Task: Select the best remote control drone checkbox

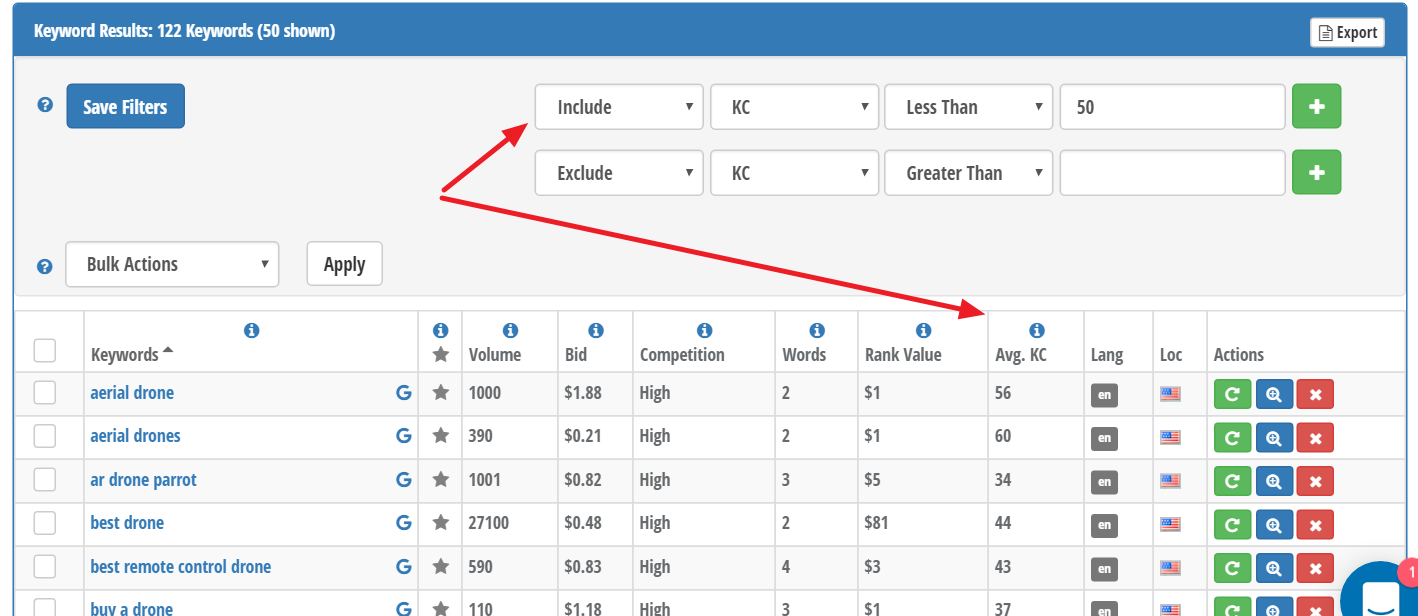Action: 45,567
